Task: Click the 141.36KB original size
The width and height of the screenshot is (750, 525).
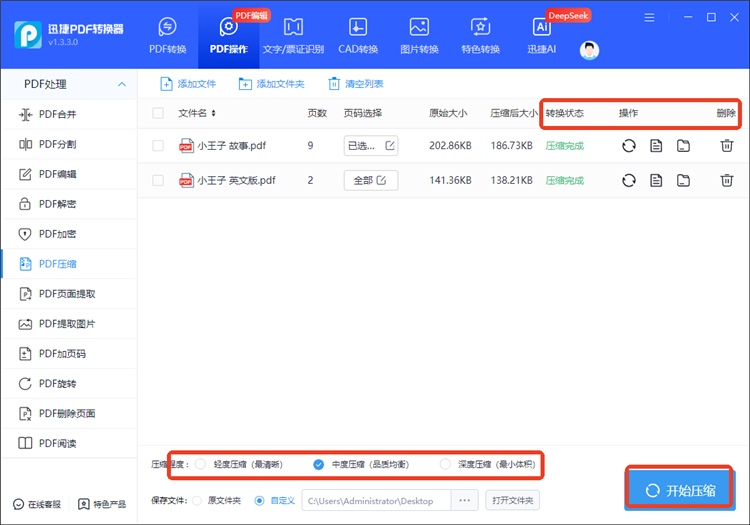Action: (450, 180)
